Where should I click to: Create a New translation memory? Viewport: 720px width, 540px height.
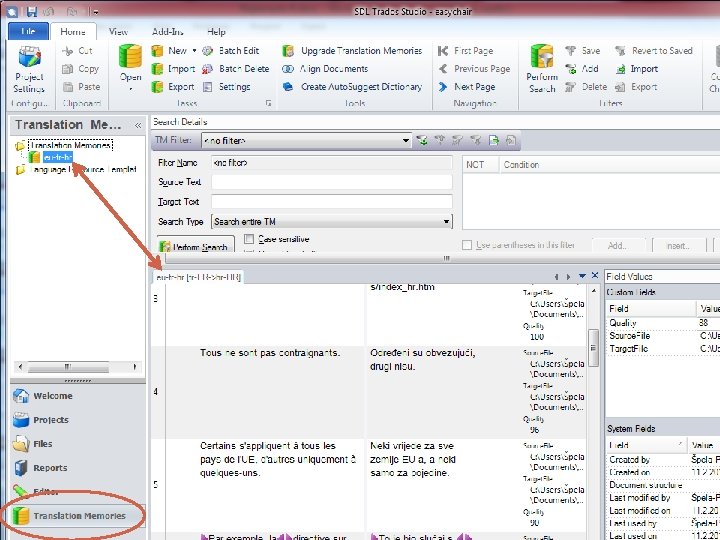coord(169,51)
